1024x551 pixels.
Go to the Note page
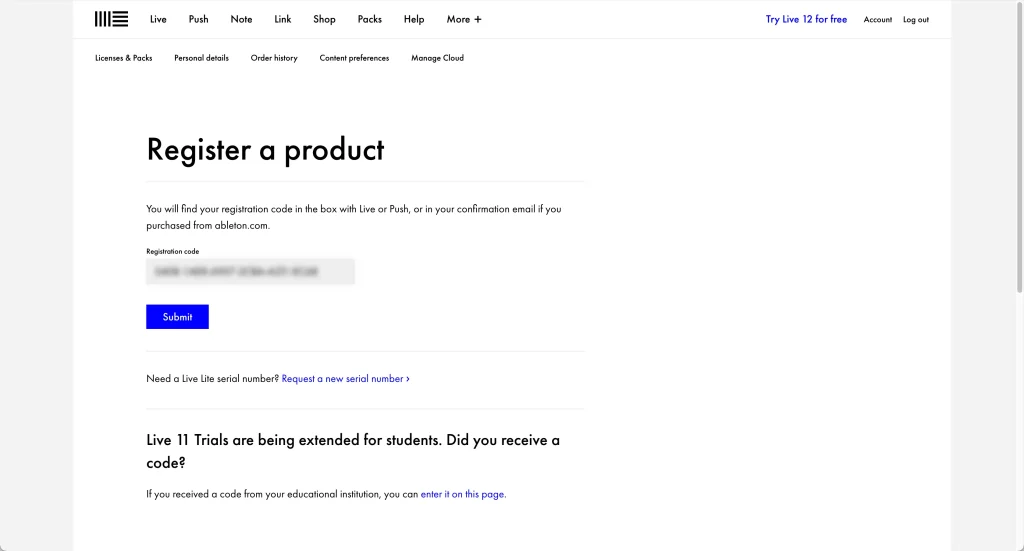241,19
